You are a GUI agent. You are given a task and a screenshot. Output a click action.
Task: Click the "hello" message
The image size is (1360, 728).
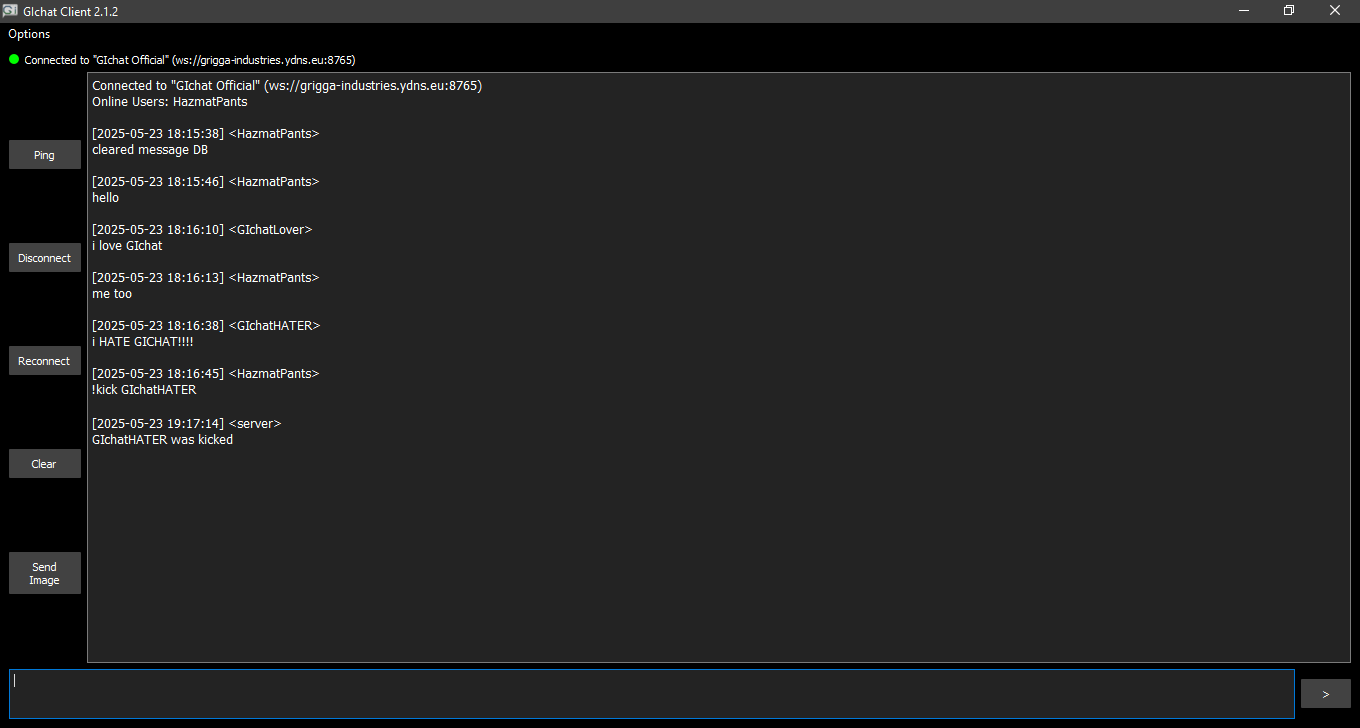105,198
